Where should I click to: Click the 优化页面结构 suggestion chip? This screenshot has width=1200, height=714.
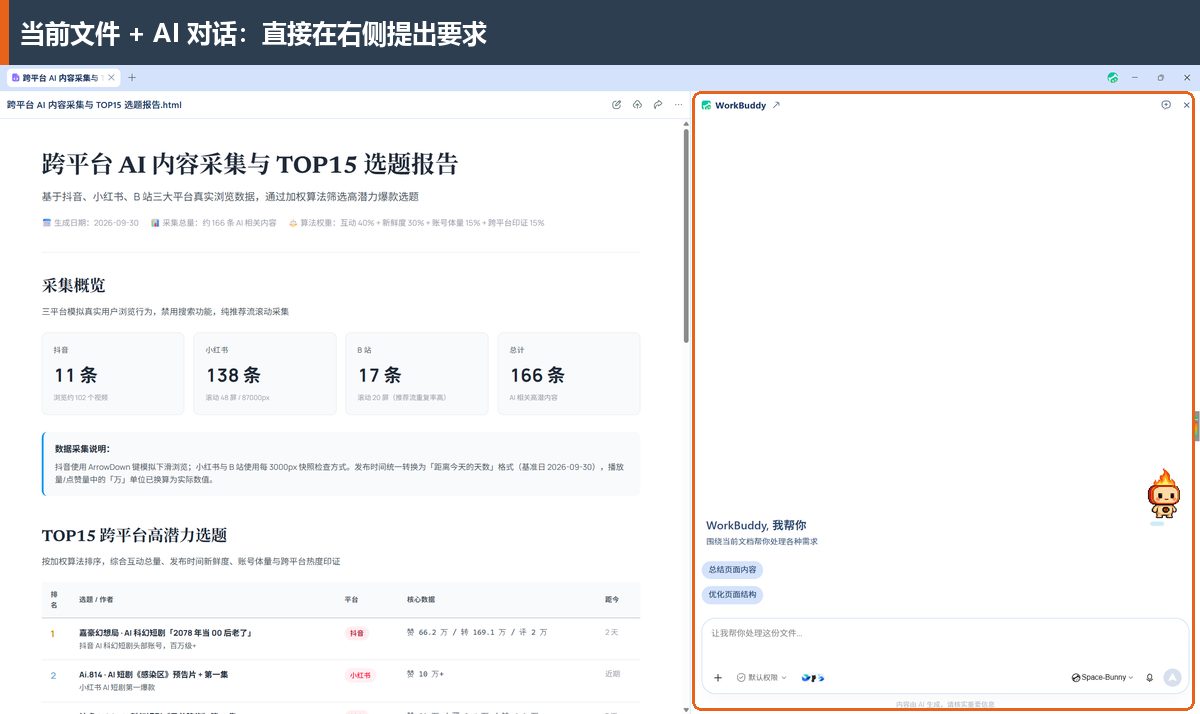pos(733,594)
